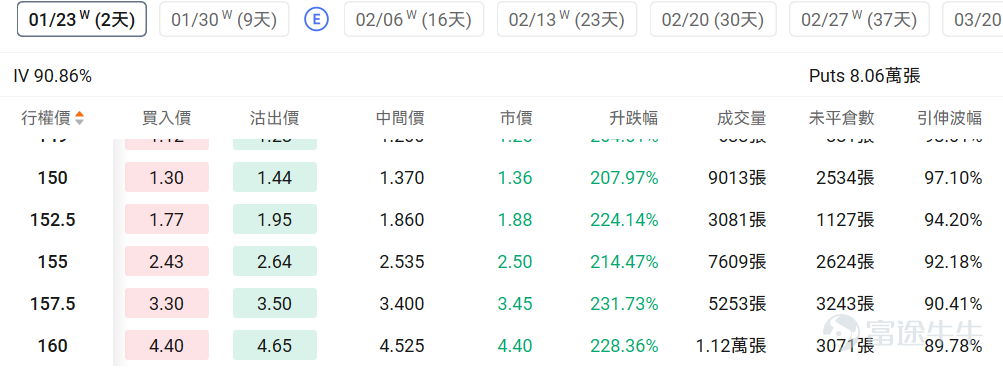Image resolution: width=1003 pixels, height=369 pixels.
Task: Click the 未平倉數 column header
Action: pyautogui.click(x=841, y=118)
